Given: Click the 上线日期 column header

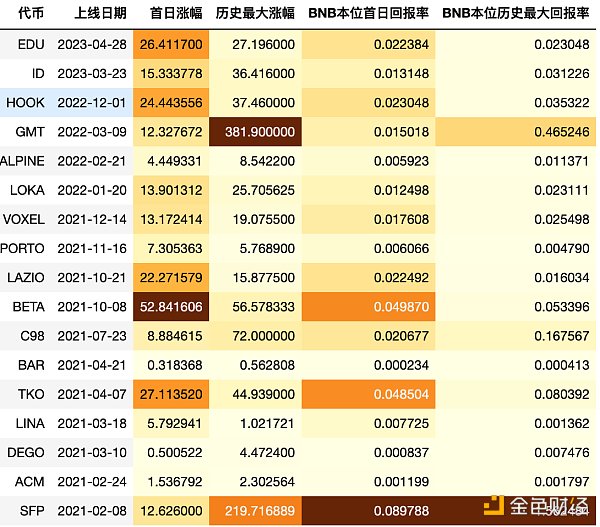Looking at the screenshot, I should pos(100,14).
